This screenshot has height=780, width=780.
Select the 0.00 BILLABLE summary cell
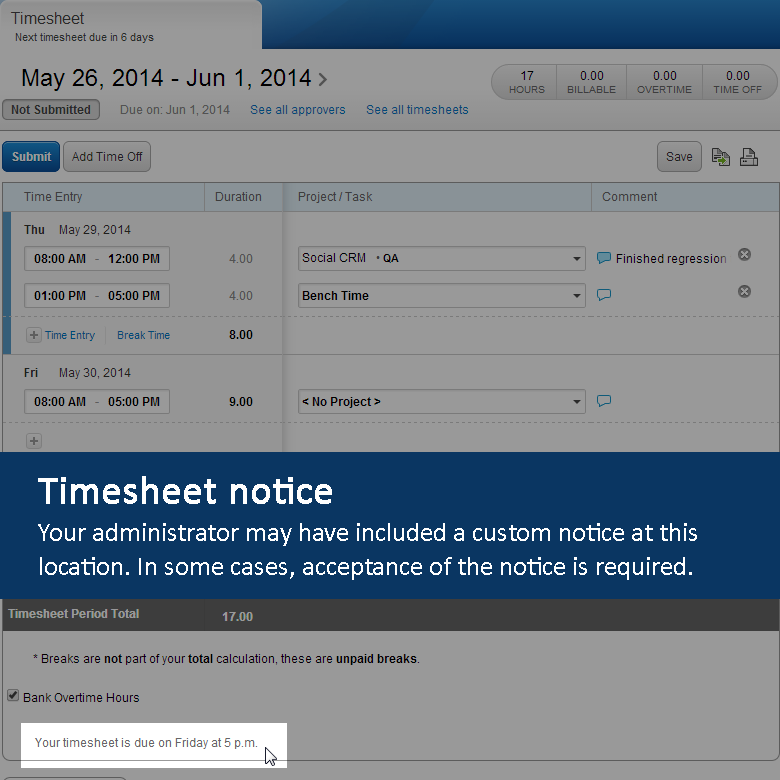(x=591, y=82)
